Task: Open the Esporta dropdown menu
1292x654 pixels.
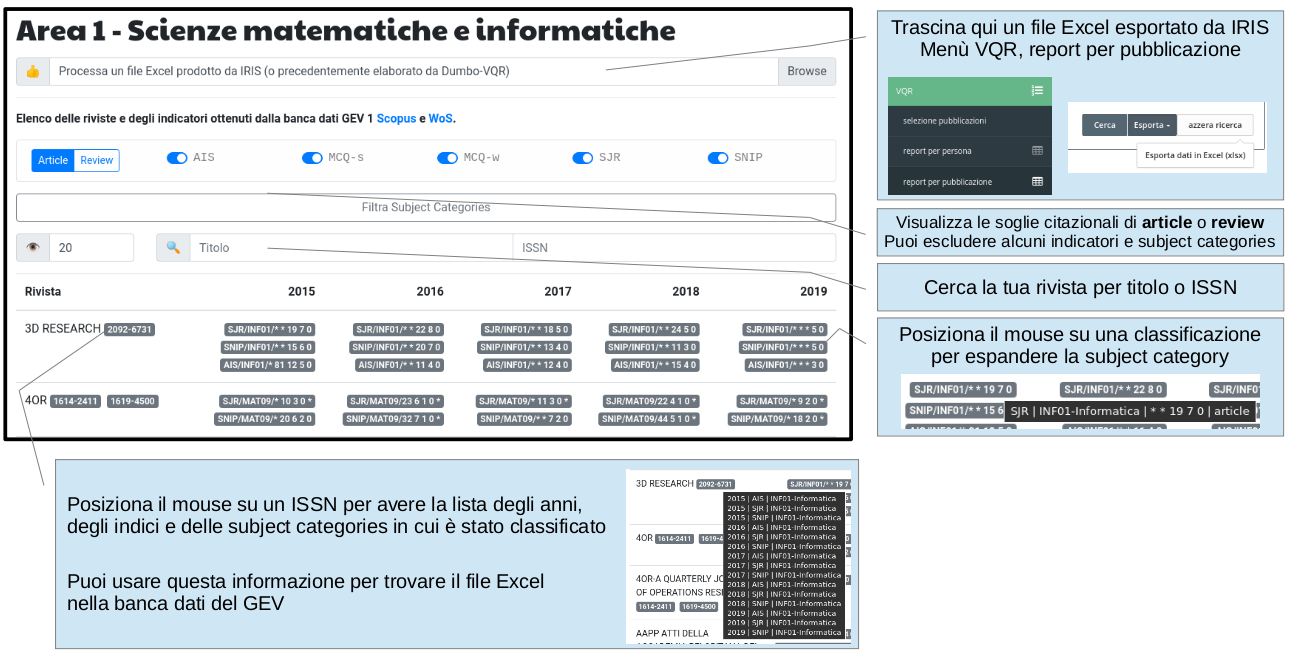Action: (1150, 125)
